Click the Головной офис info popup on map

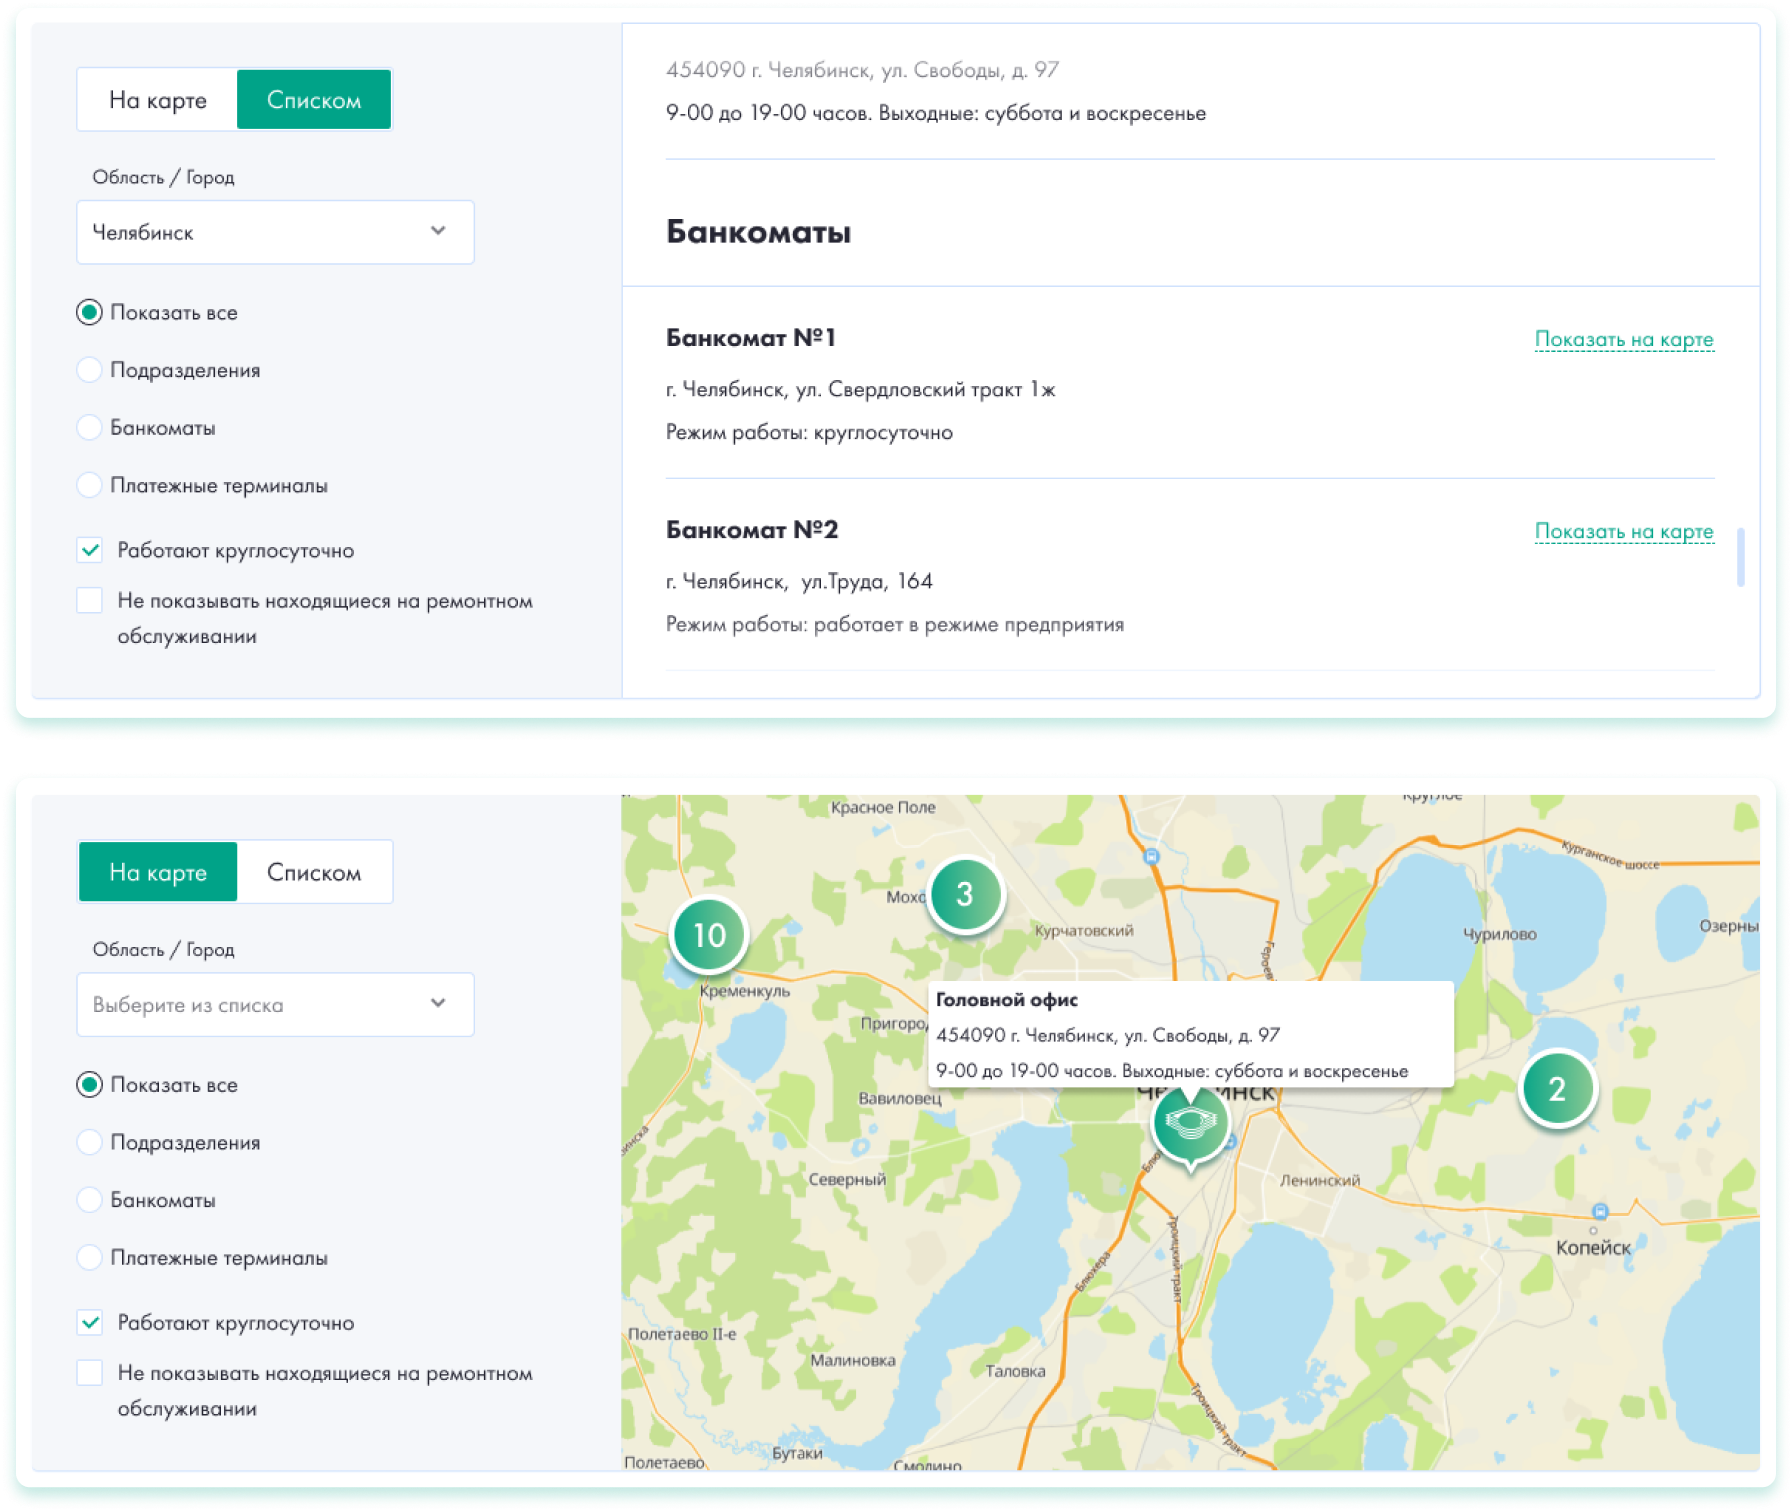click(1190, 1034)
